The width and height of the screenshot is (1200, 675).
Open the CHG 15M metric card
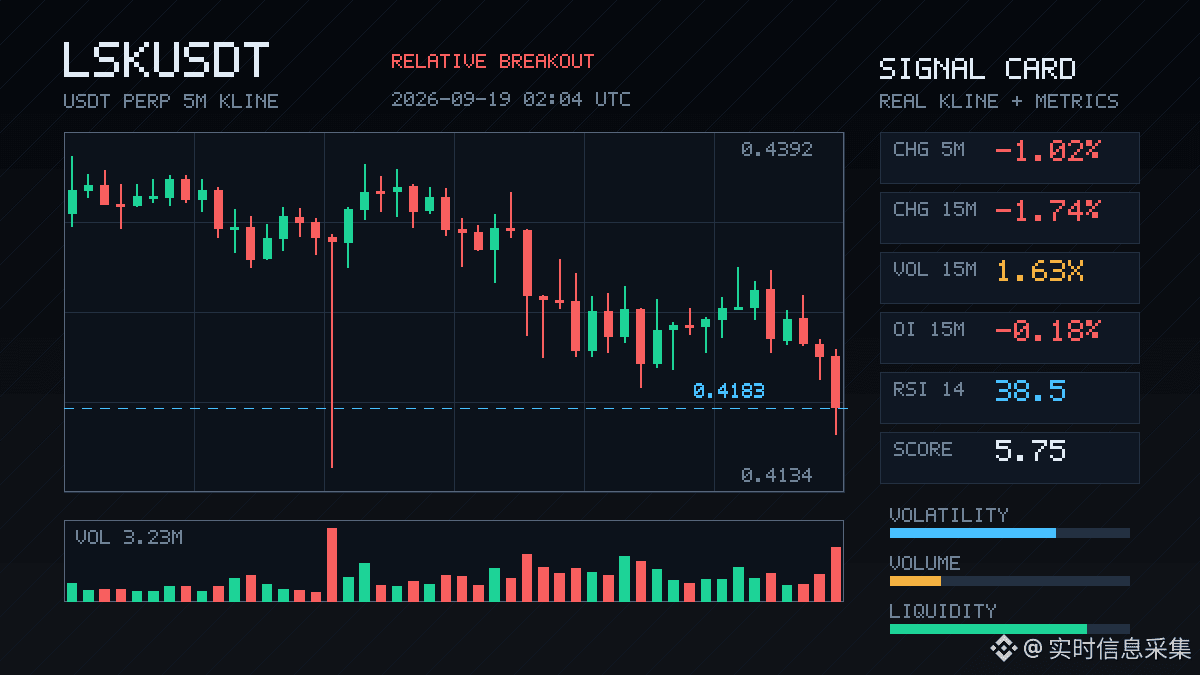[x=1009, y=218]
